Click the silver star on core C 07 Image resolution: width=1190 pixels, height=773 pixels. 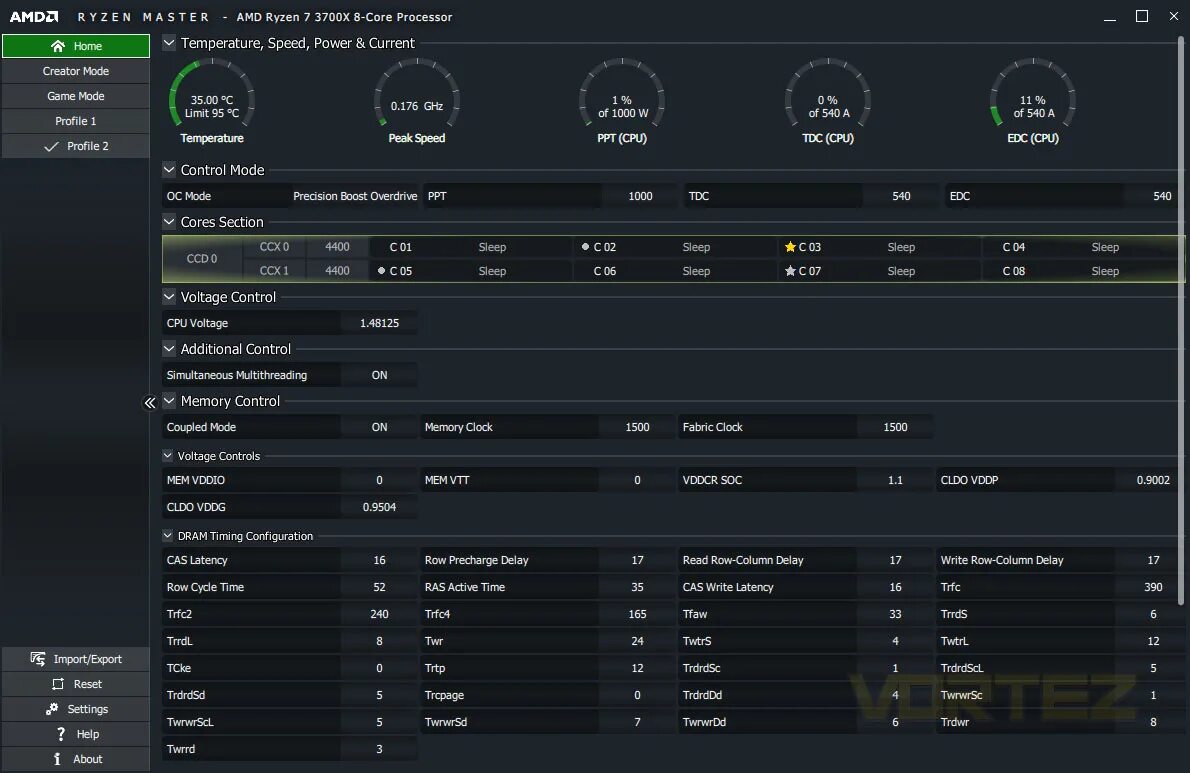click(x=790, y=271)
